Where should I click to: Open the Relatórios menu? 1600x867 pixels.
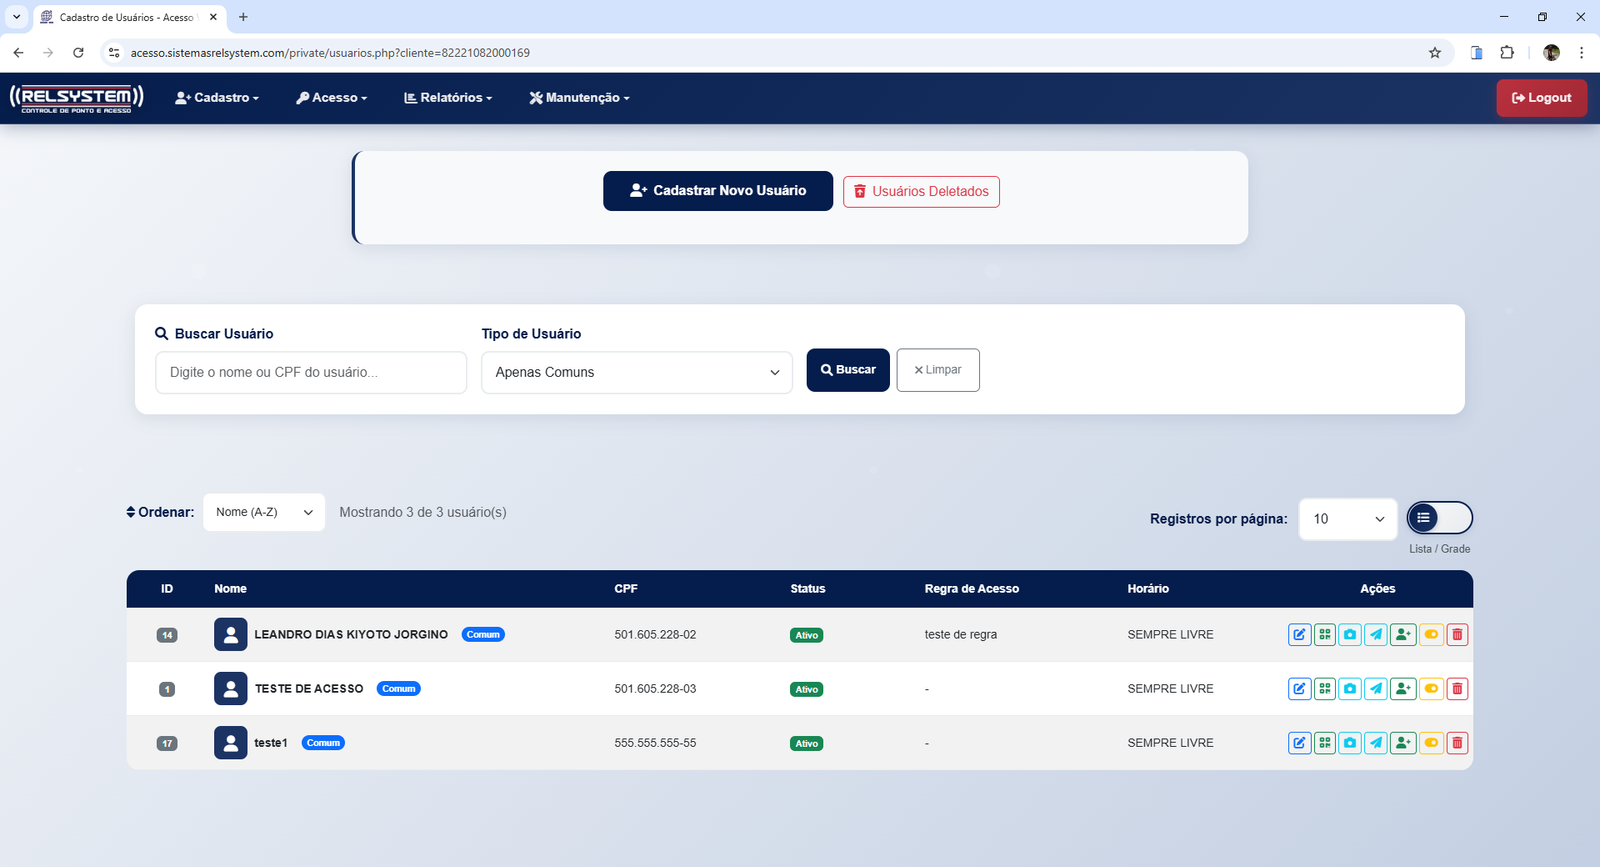coord(448,98)
